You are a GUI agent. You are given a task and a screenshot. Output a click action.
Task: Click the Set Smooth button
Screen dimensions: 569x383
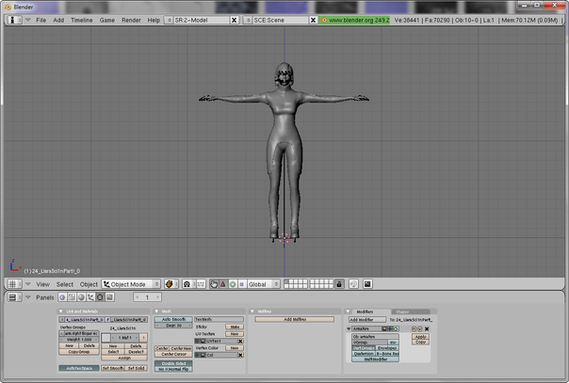coord(112,368)
